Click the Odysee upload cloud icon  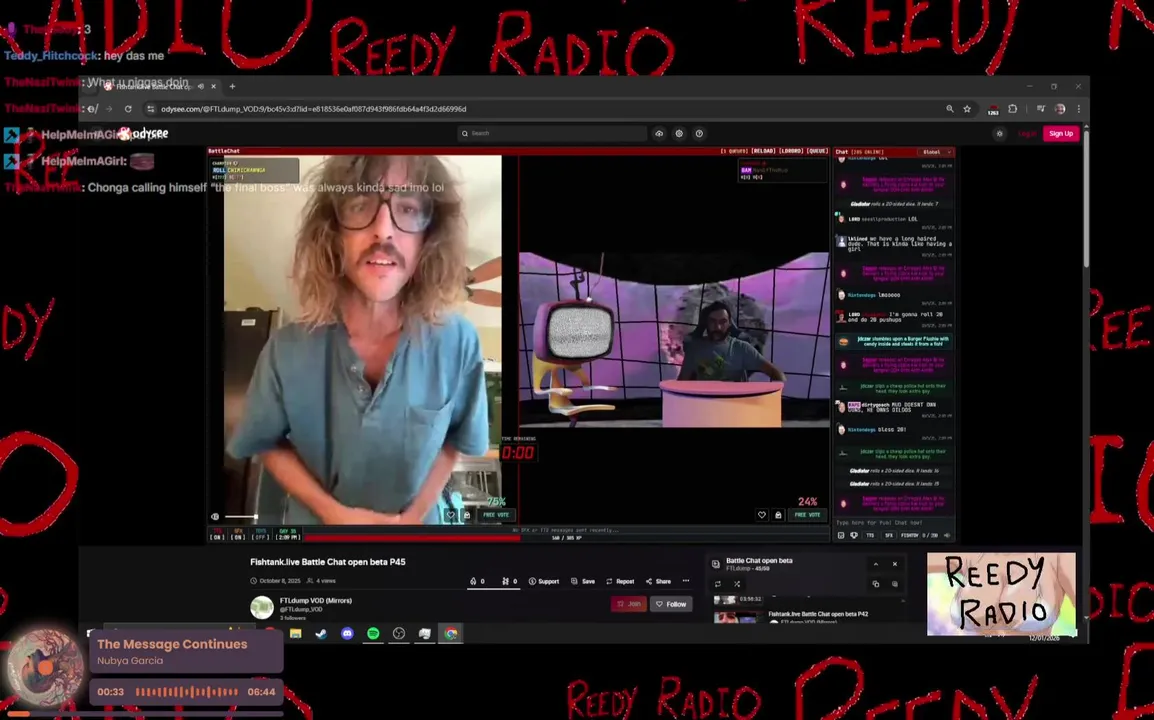(659, 133)
